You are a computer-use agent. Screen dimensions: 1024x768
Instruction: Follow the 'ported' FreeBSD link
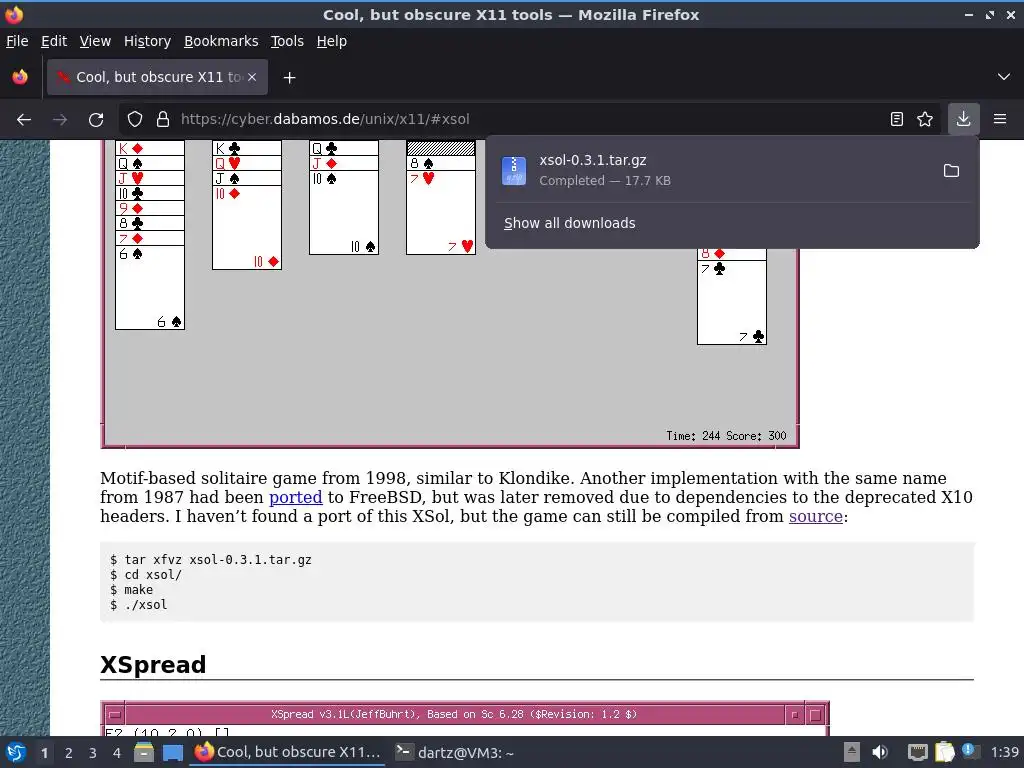(296, 497)
